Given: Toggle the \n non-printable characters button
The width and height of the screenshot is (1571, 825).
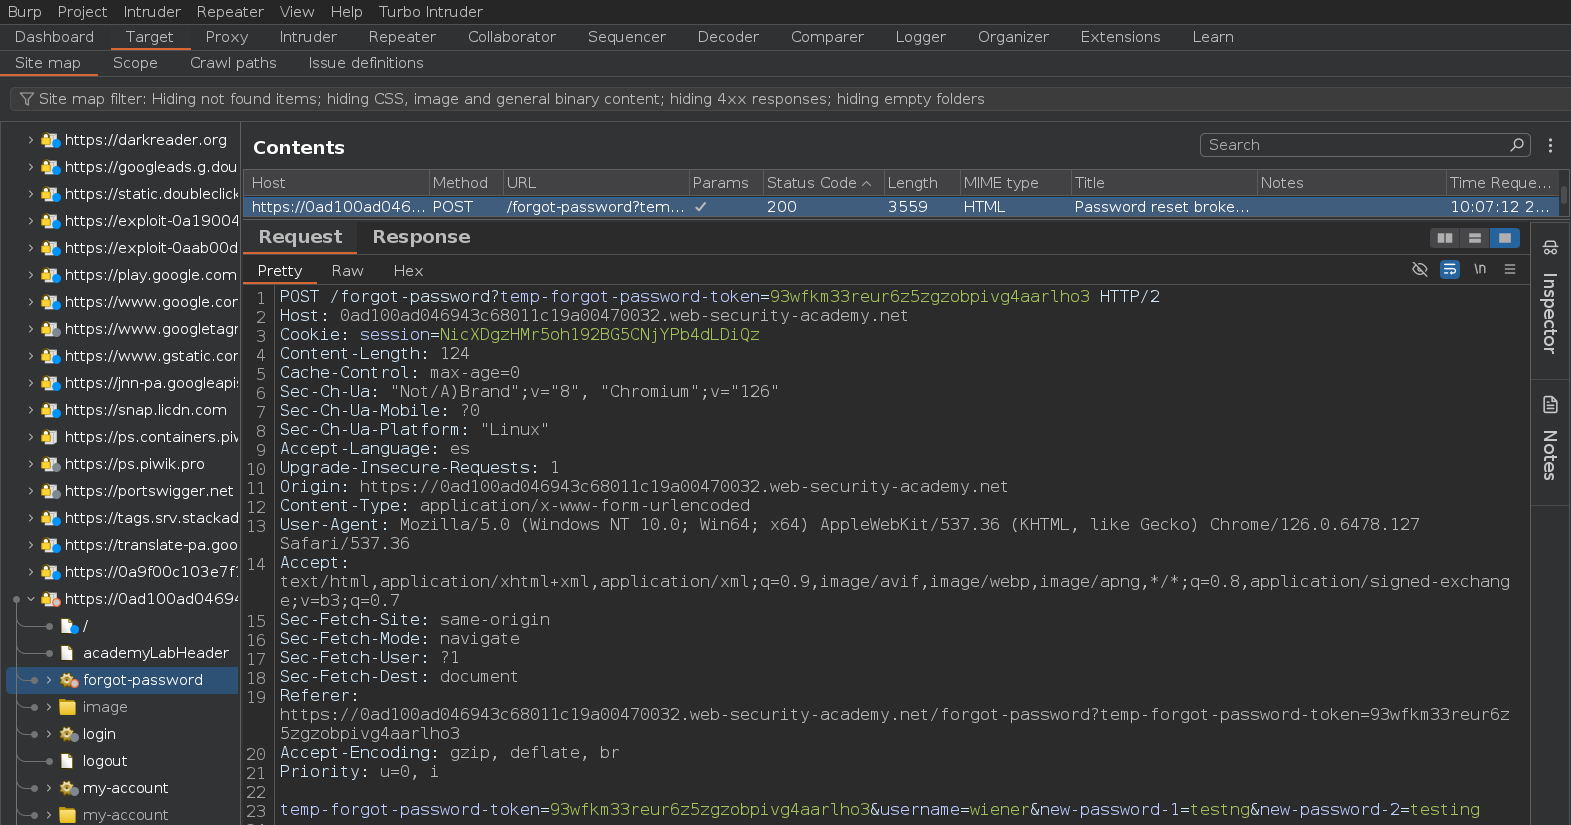Looking at the screenshot, I should pyautogui.click(x=1480, y=270).
